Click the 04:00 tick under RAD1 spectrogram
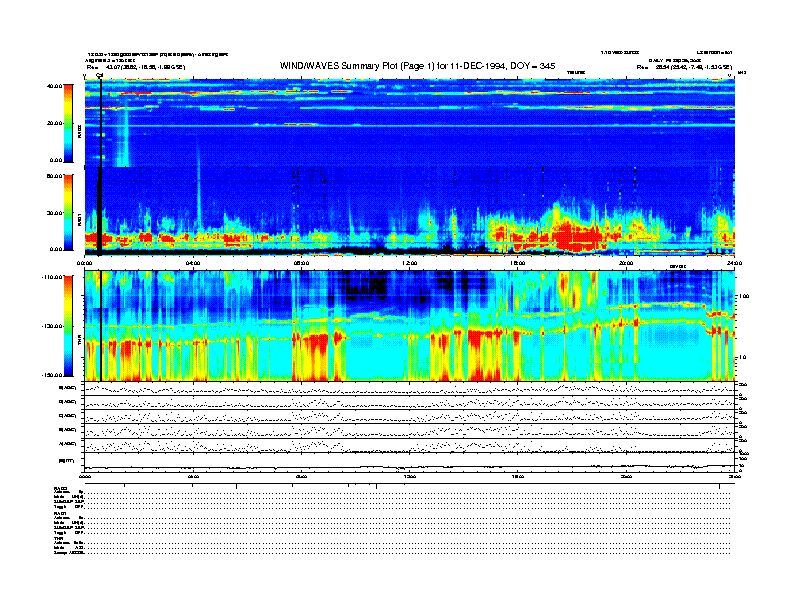The width and height of the screenshot is (792, 612). pyautogui.click(x=193, y=263)
